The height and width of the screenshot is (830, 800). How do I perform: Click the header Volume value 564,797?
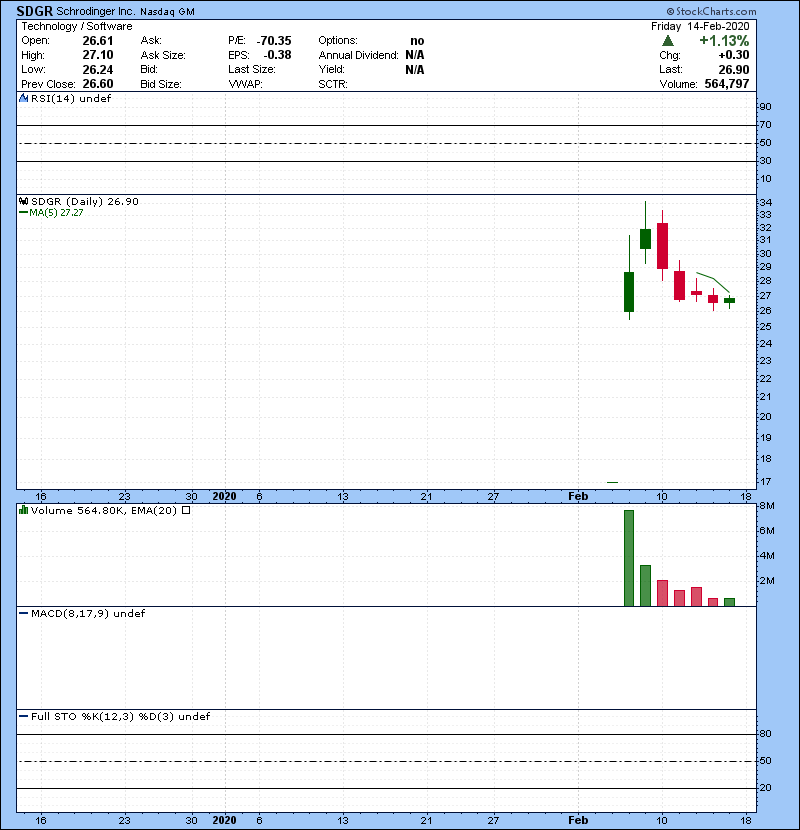pyautogui.click(x=727, y=84)
